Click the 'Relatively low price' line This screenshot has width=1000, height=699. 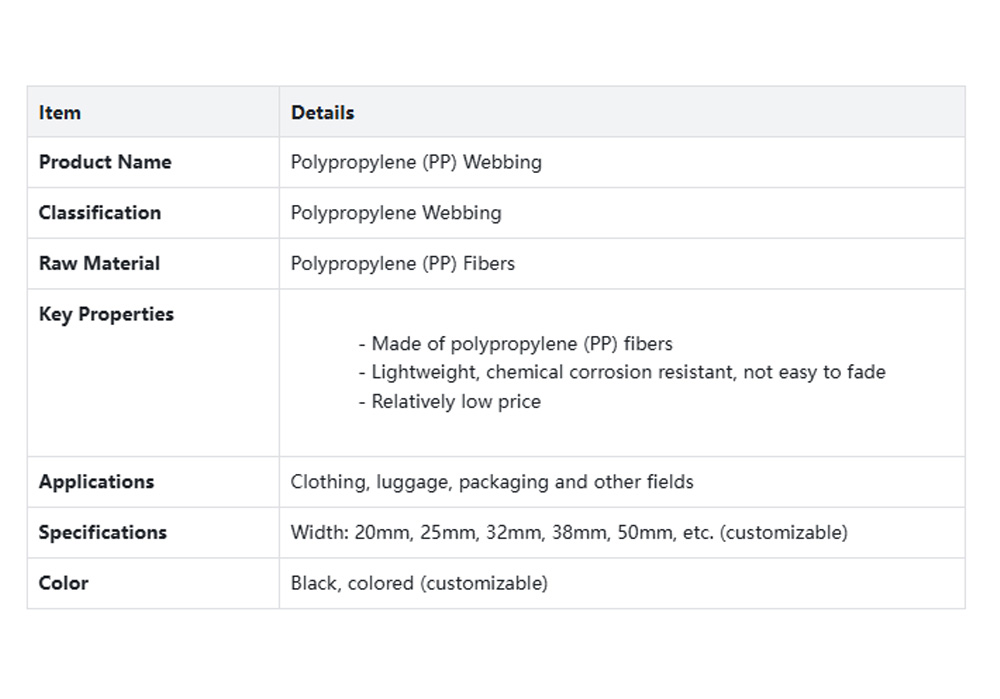(449, 402)
